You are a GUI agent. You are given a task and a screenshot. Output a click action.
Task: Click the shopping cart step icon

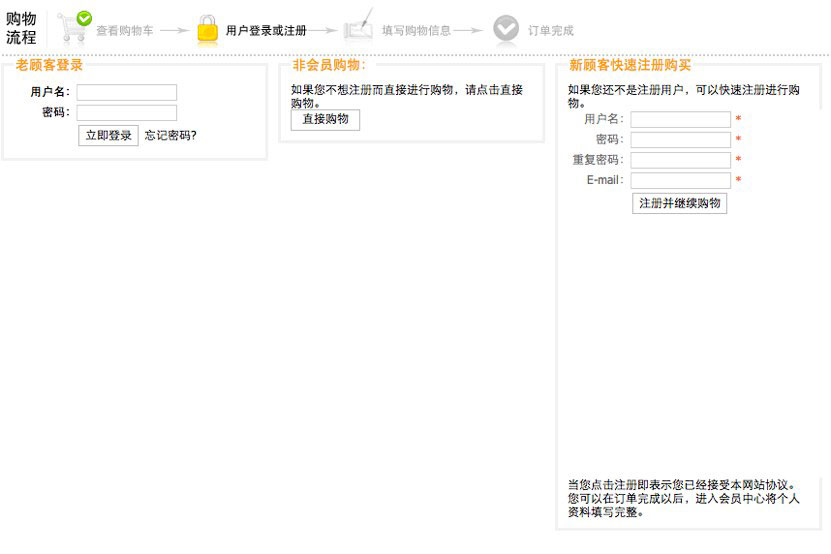tap(74, 27)
